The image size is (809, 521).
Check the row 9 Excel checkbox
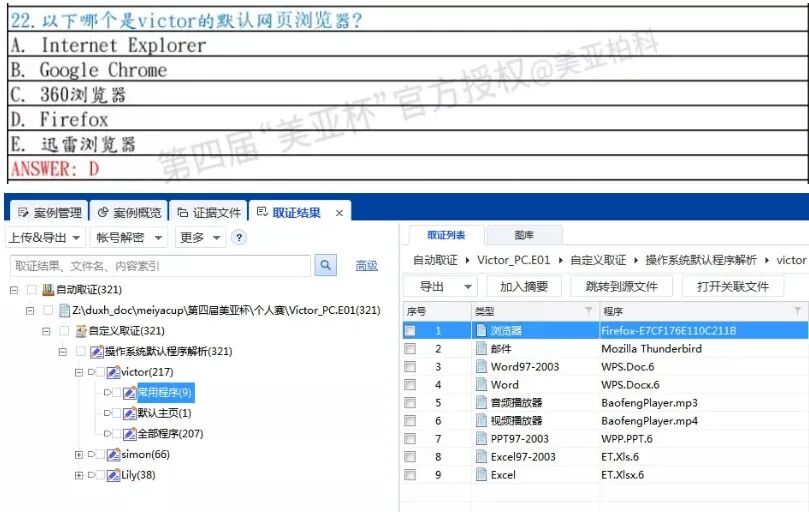point(410,475)
